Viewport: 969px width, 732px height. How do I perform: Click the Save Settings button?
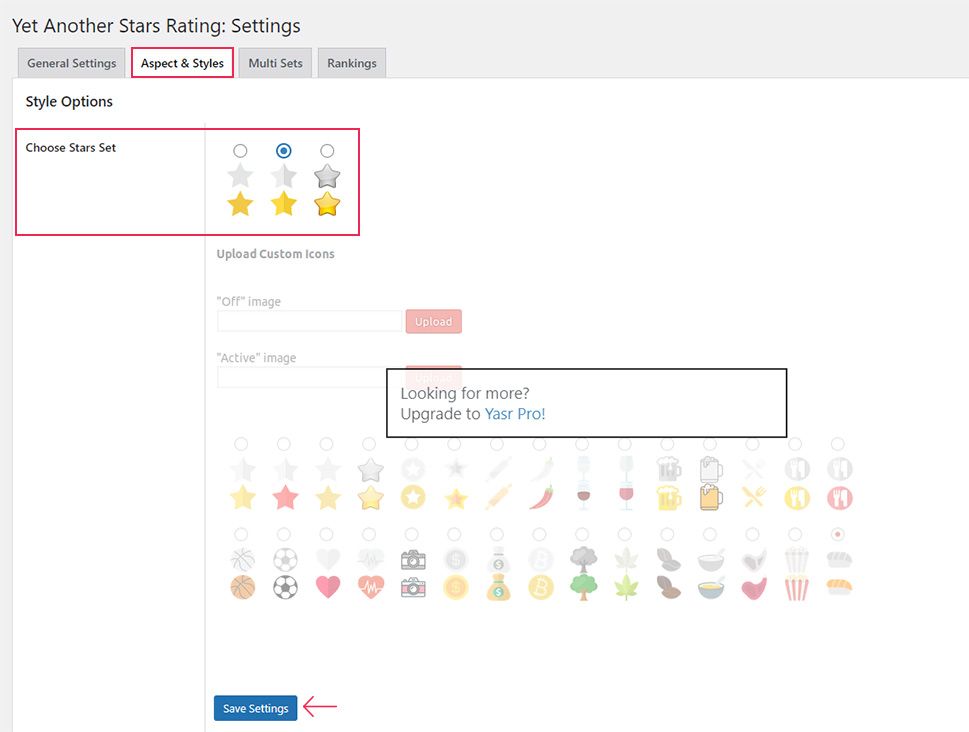[x=255, y=708]
